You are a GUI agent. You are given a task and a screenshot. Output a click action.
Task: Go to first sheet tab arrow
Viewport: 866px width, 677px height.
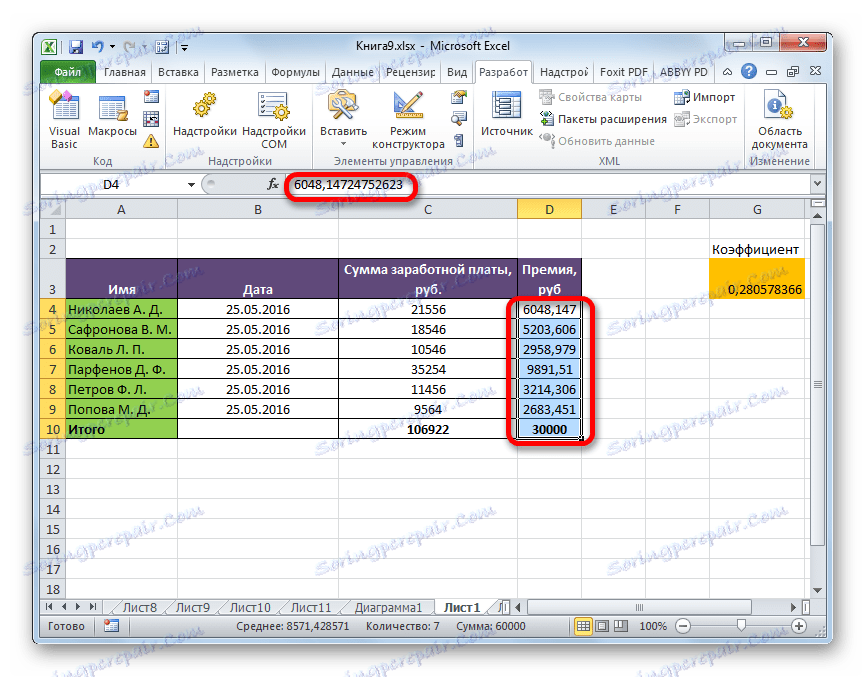tap(49, 607)
